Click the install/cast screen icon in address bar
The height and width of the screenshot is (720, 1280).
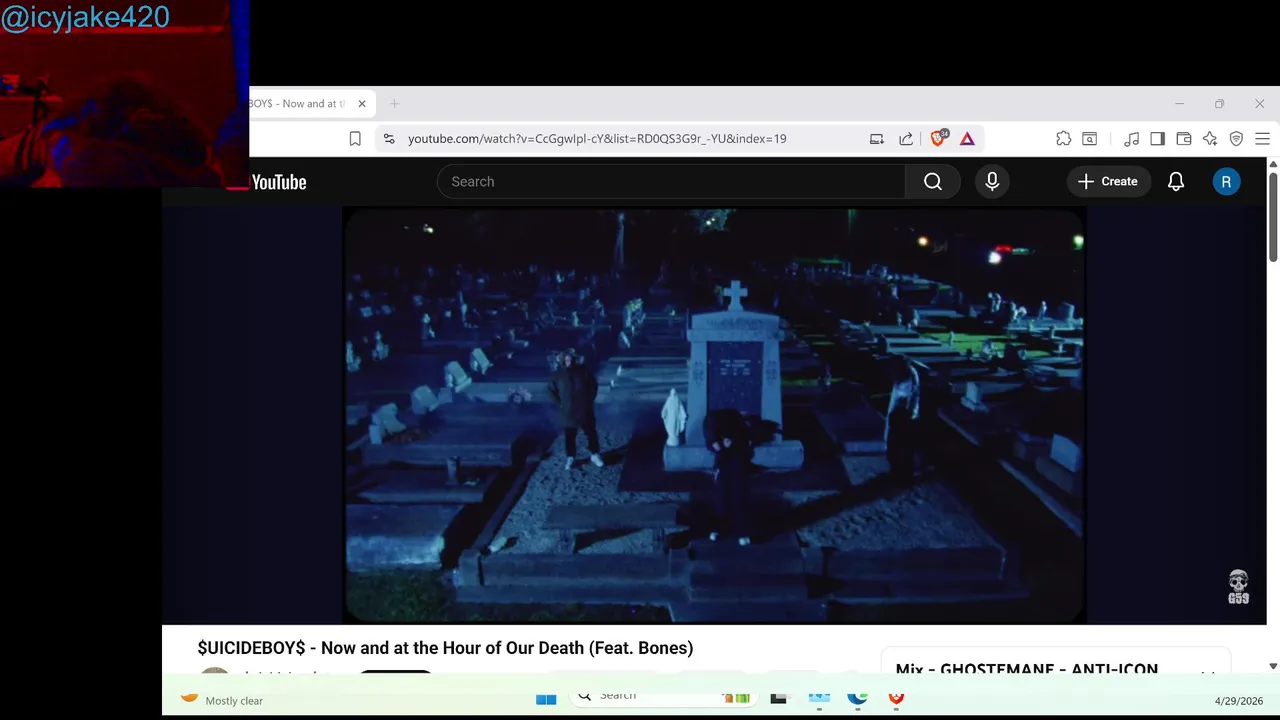pyautogui.click(x=877, y=139)
